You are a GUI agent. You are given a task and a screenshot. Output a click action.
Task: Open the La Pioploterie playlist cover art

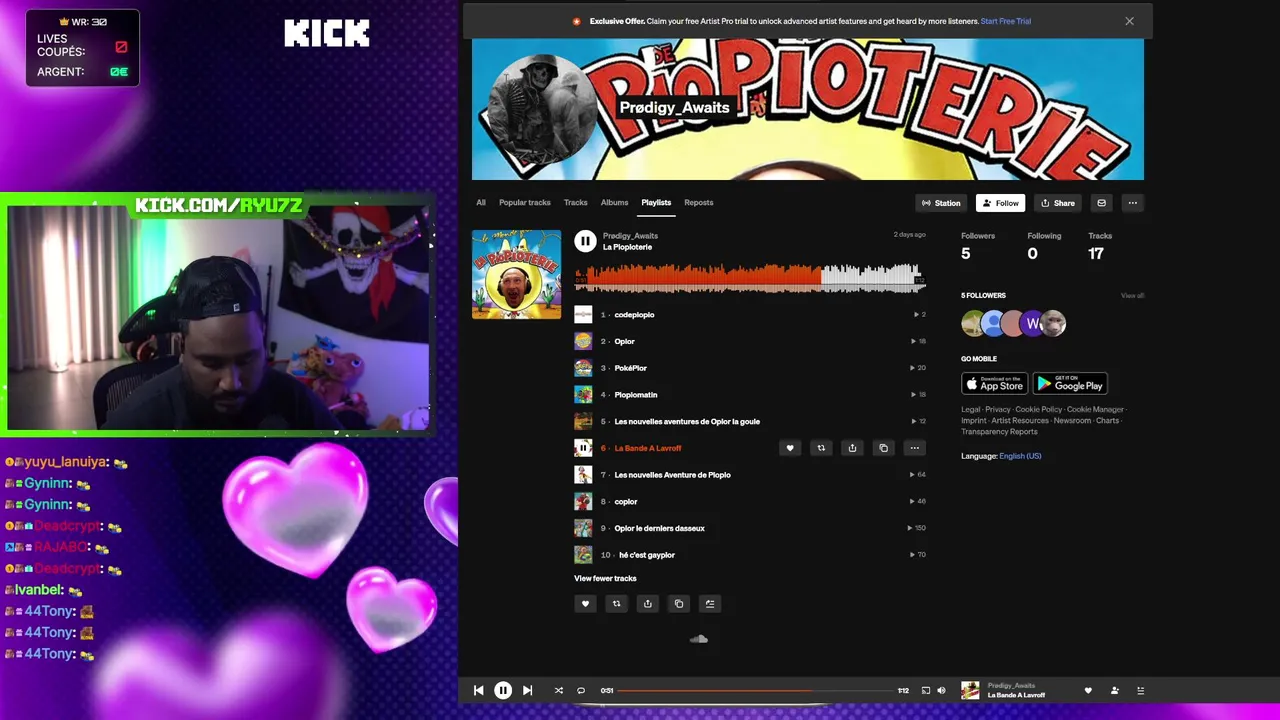(x=516, y=275)
